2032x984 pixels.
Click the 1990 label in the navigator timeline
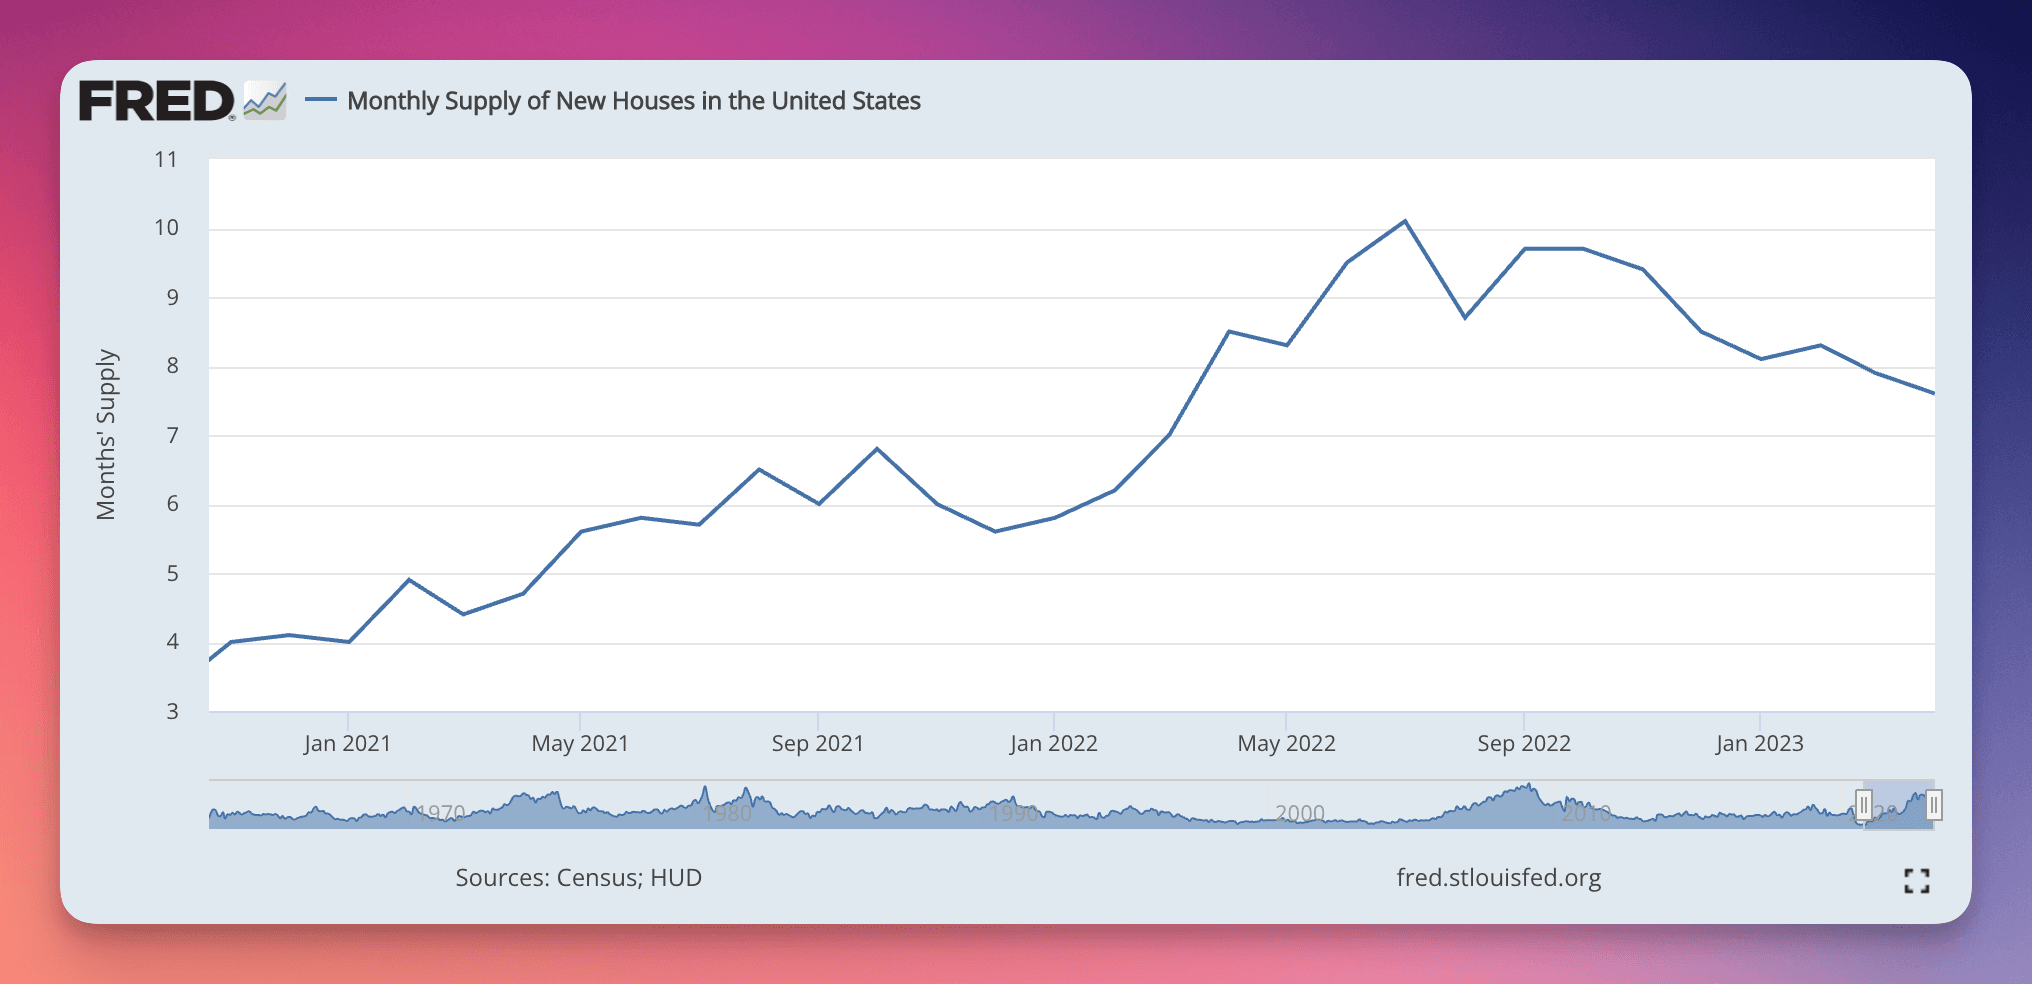tap(1014, 814)
